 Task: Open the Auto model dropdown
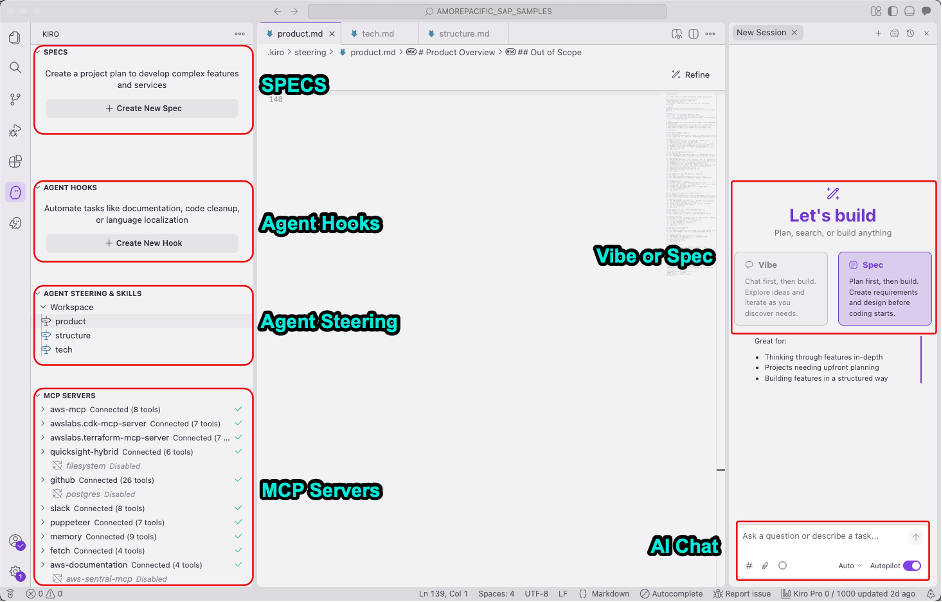pyautogui.click(x=849, y=566)
